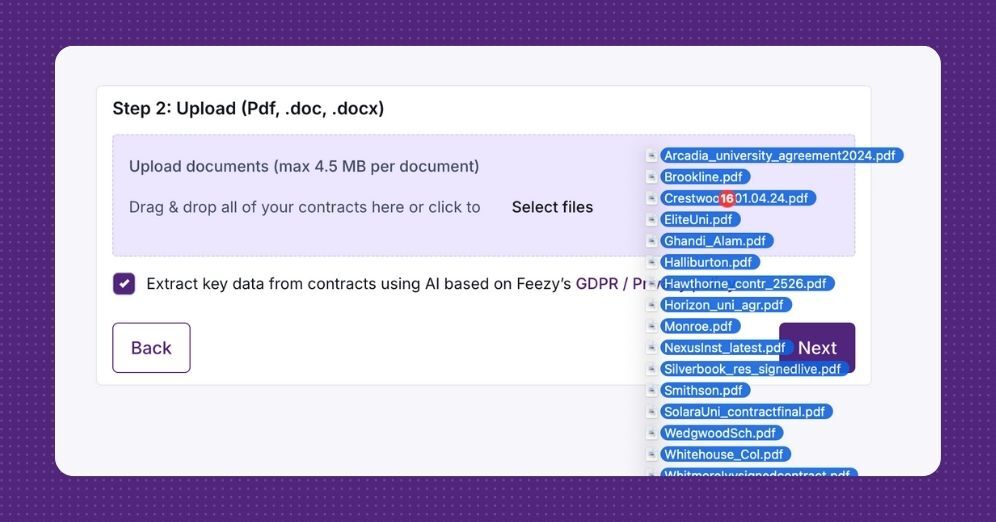Uncheck the Extract key data with AI checkbox
Image resolution: width=996 pixels, height=522 pixels.
pos(124,284)
